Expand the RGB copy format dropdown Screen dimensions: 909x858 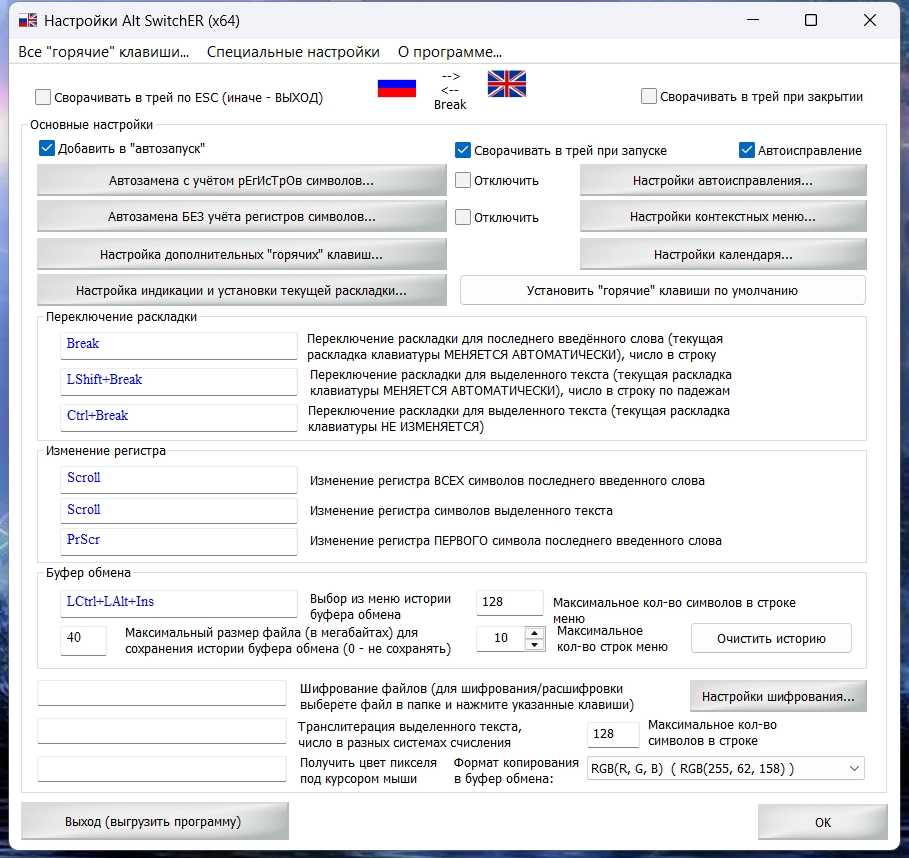coord(854,769)
